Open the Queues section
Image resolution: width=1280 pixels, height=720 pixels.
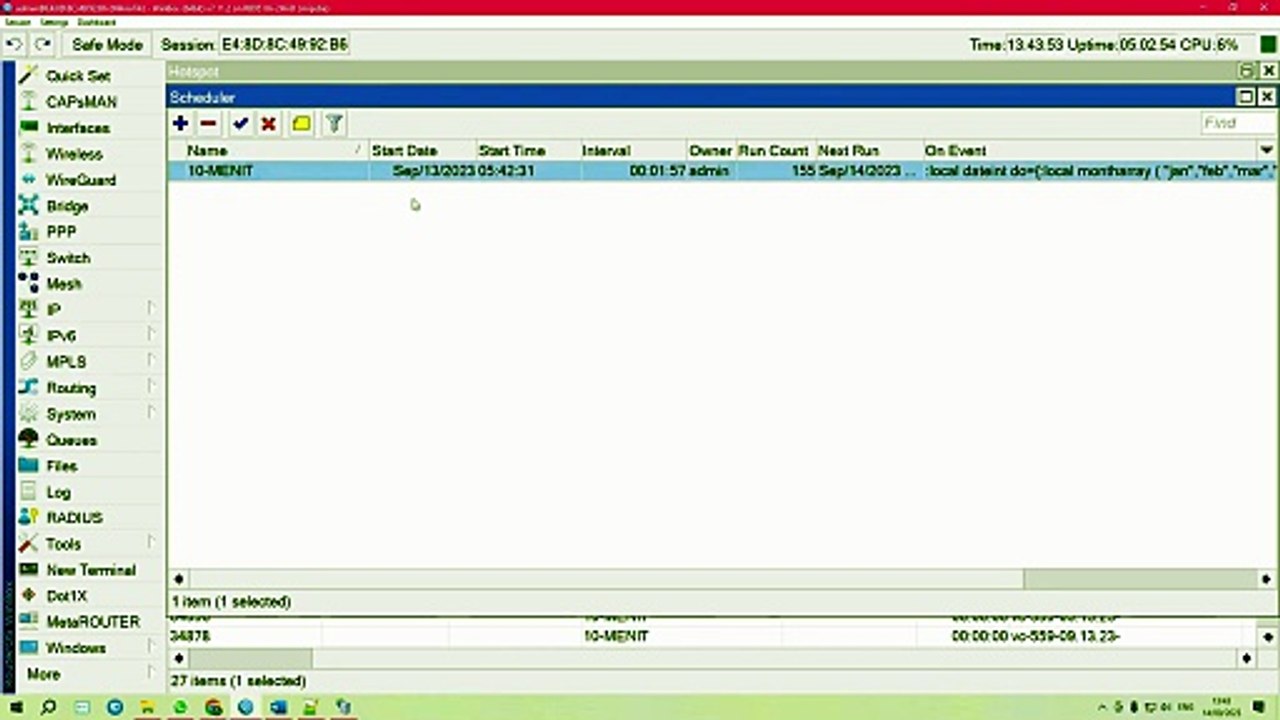(x=71, y=440)
